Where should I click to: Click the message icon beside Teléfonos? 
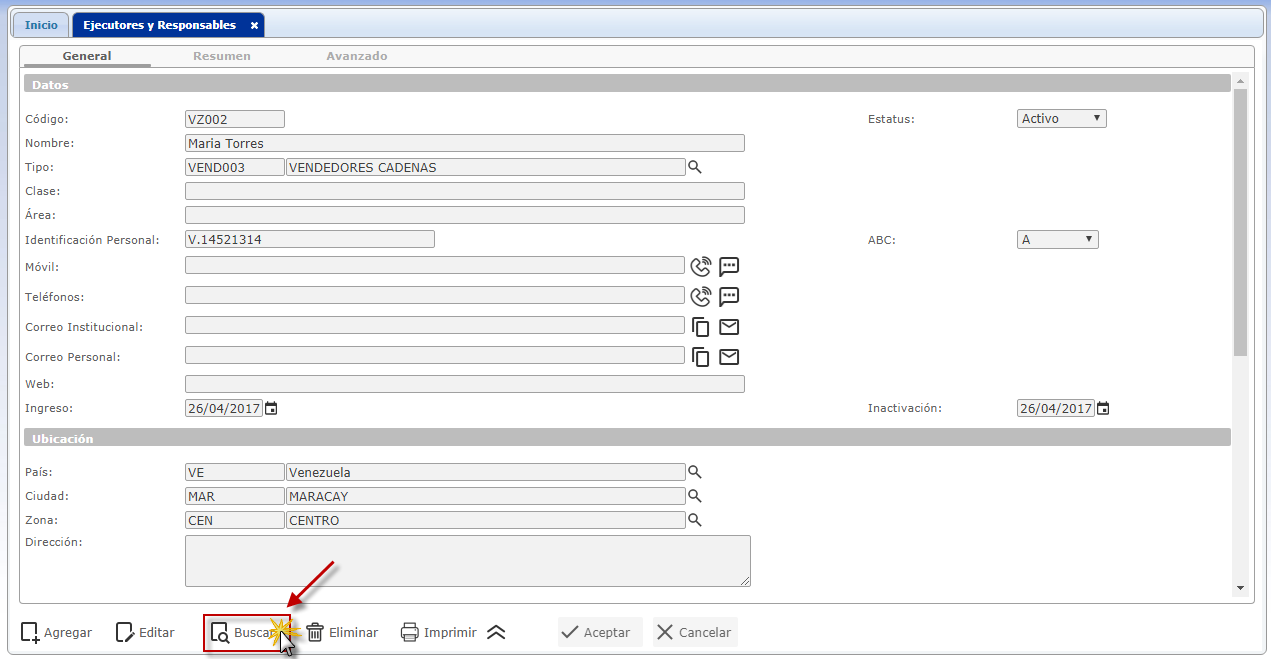coord(729,296)
